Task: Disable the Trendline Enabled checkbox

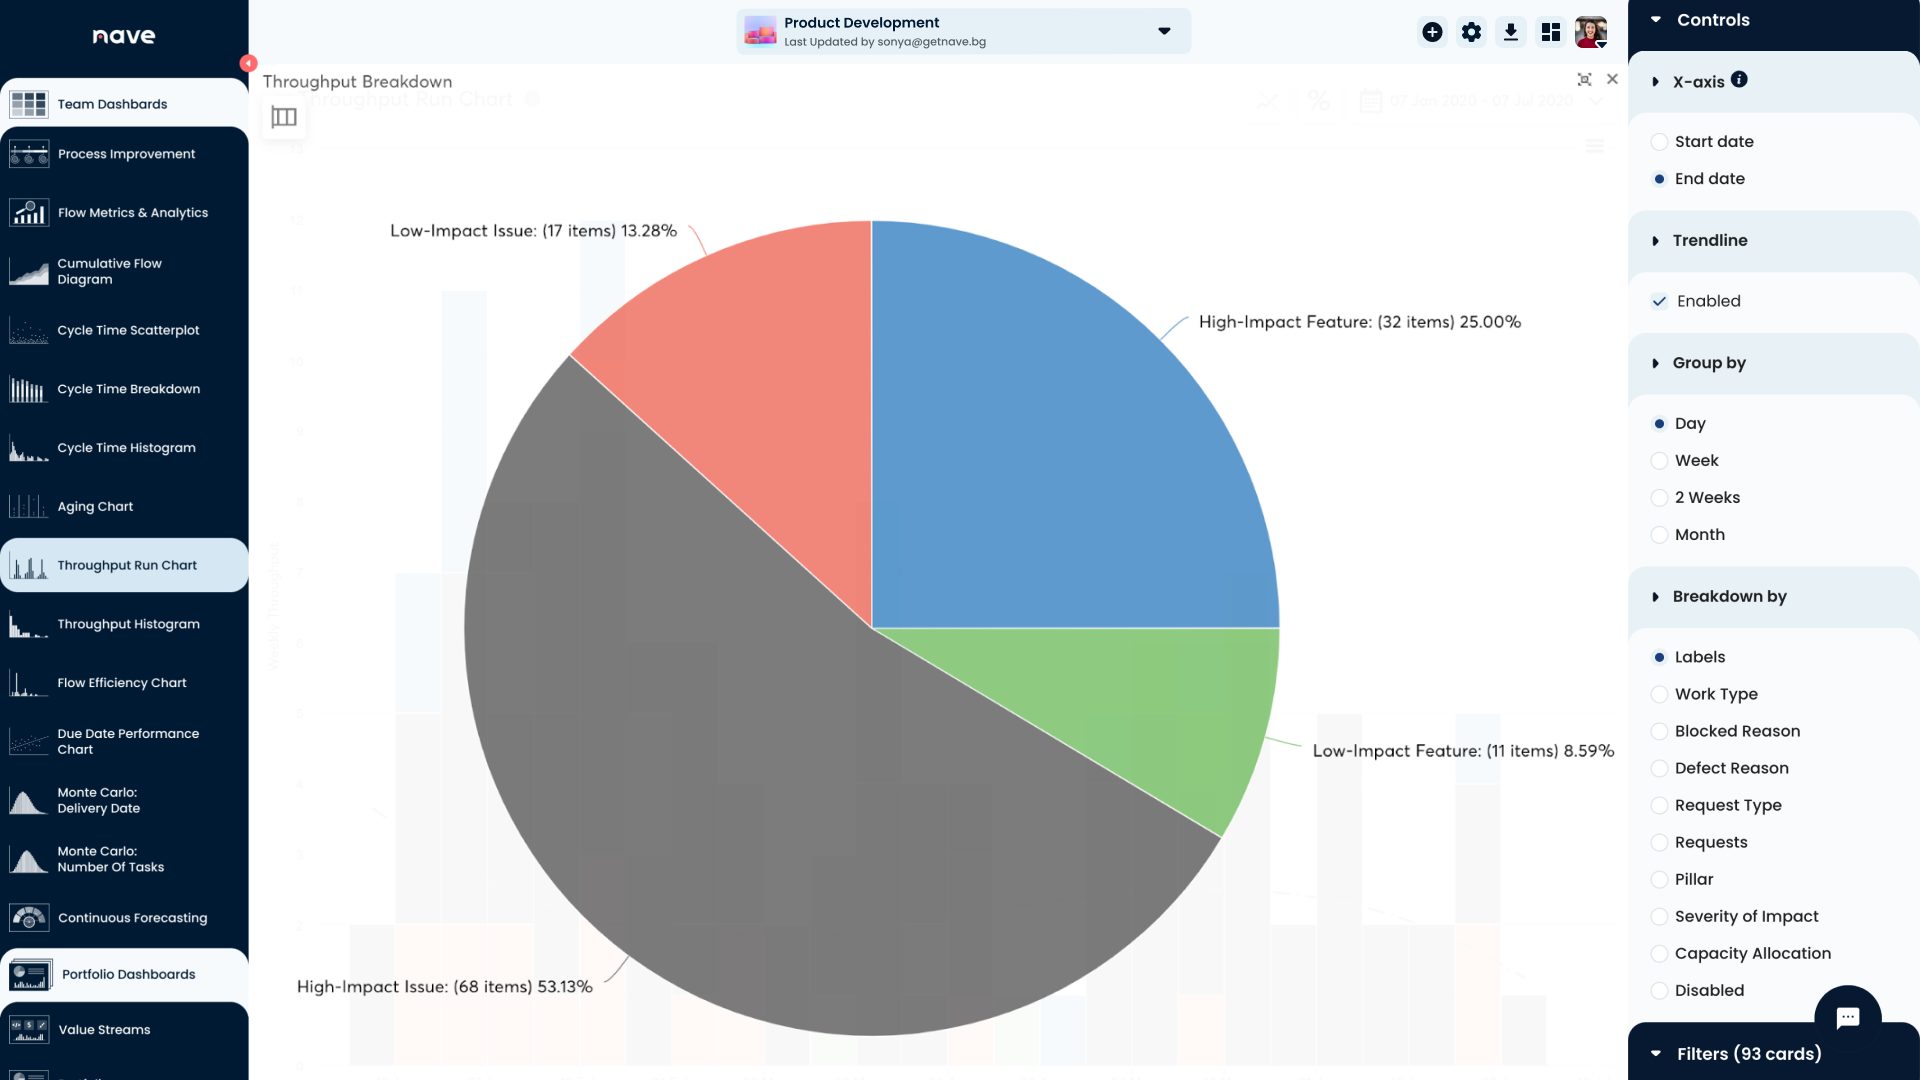Action: (x=1660, y=300)
